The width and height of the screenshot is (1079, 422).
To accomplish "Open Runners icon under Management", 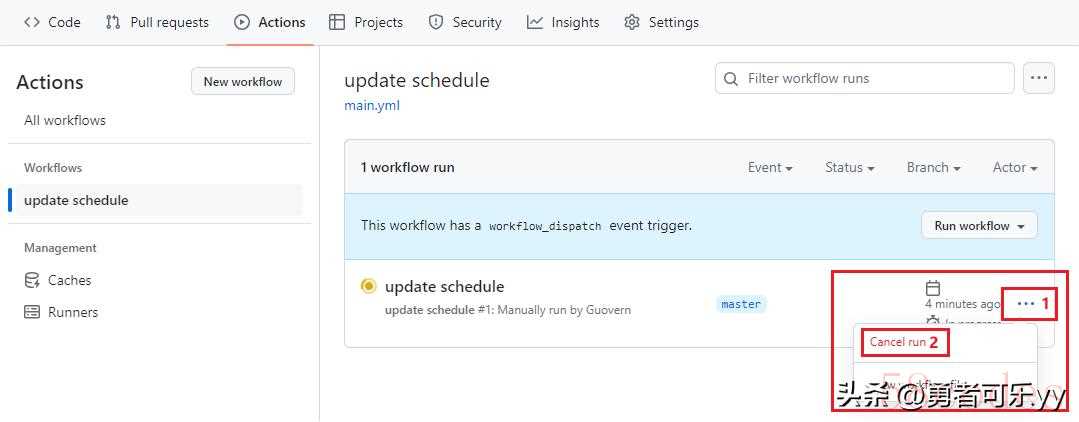I will (32, 312).
